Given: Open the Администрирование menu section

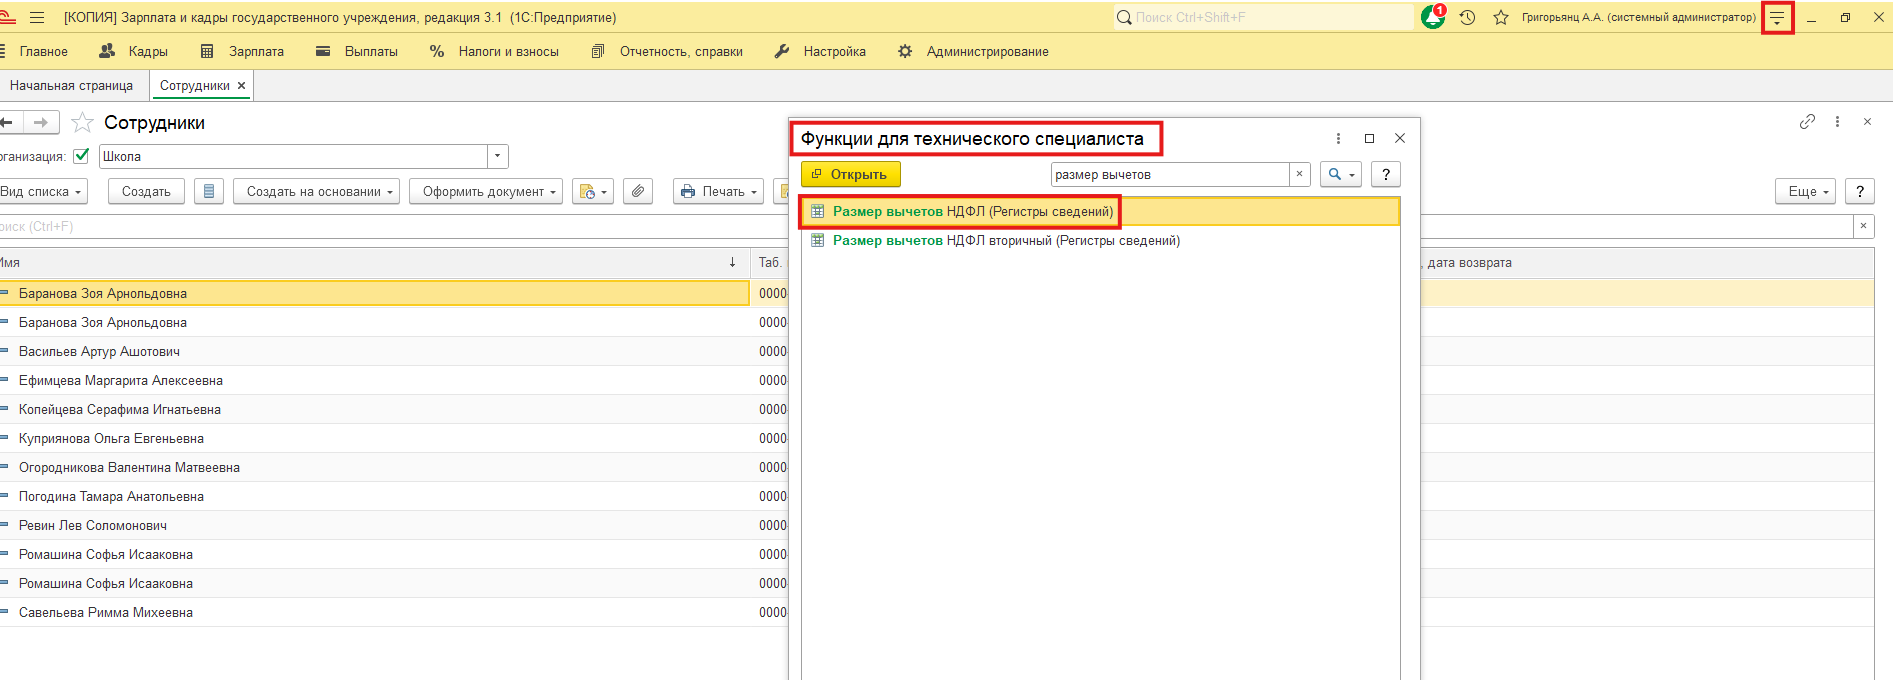Looking at the screenshot, I should pyautogui.click(x=973, y=51).
